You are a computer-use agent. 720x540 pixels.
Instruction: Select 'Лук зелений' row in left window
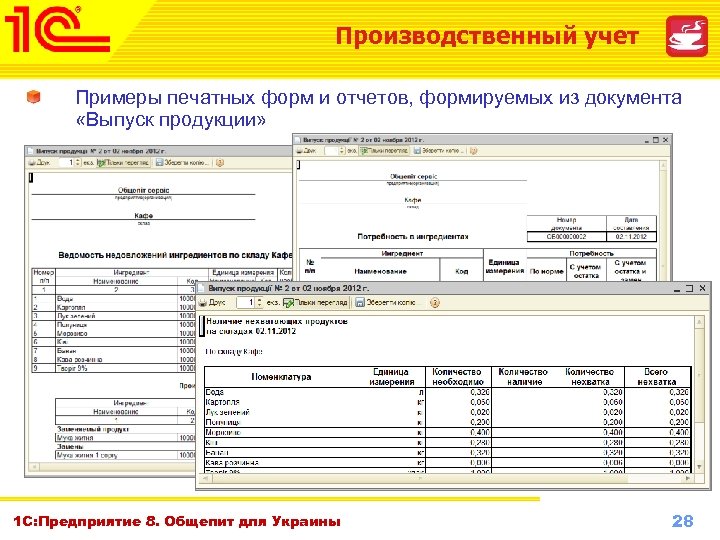114,316
